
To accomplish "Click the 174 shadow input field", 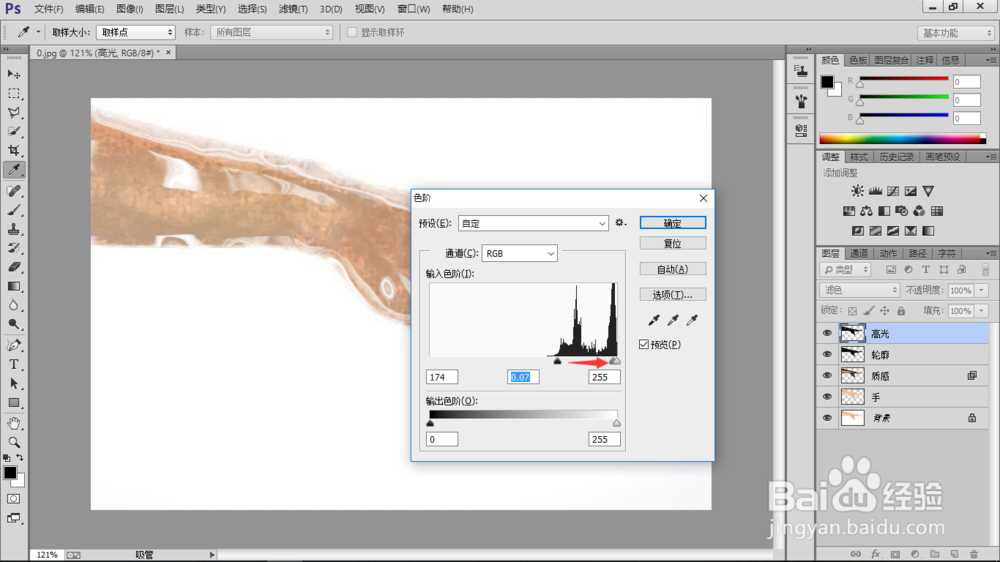I will click(x=442, y=377).
